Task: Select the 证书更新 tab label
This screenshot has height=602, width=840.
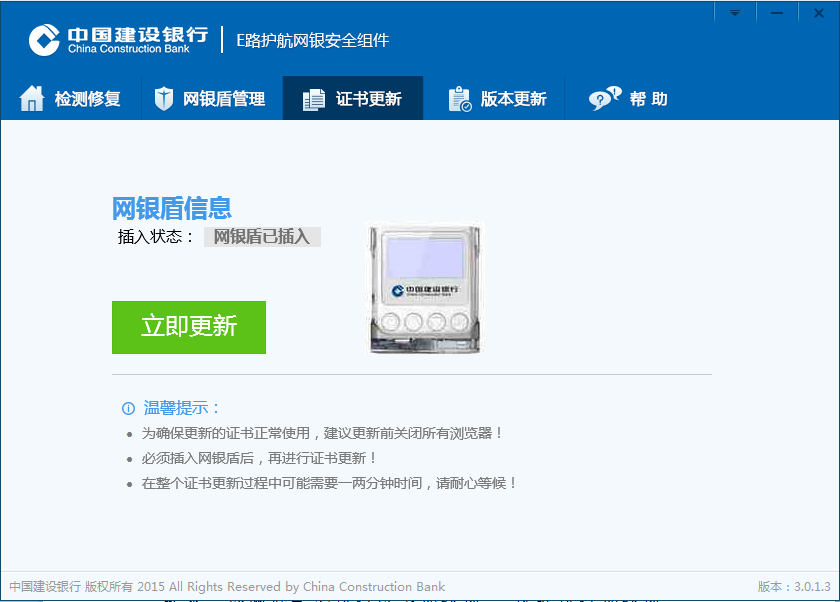Action: pos(369,99)
